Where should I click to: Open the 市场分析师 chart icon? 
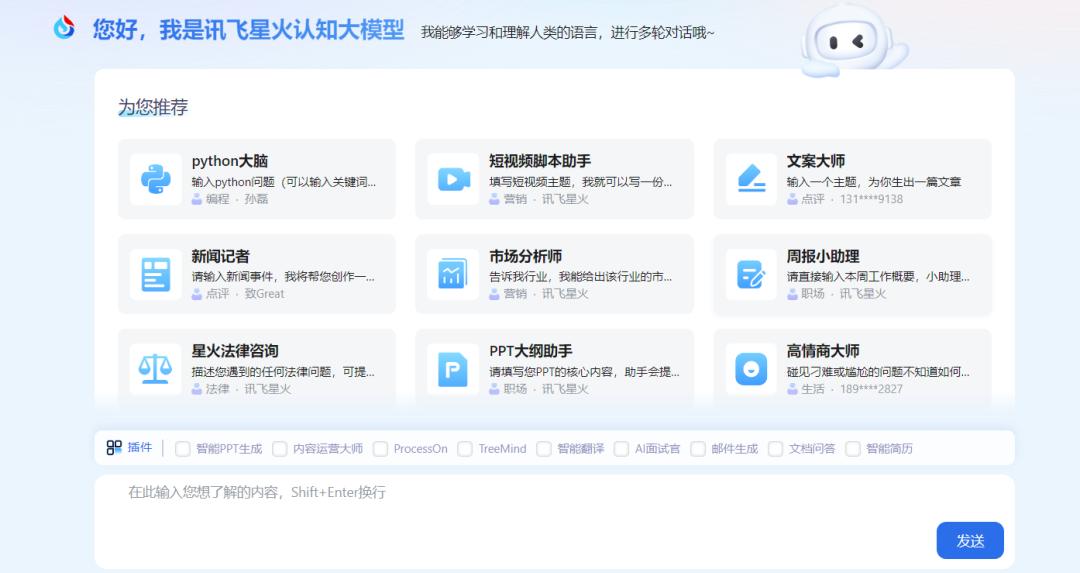(x=453, y=274)
